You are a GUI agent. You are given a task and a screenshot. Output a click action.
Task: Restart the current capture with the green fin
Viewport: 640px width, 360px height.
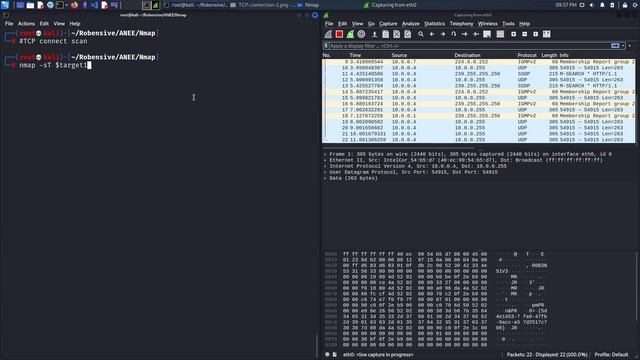point(350,34)
